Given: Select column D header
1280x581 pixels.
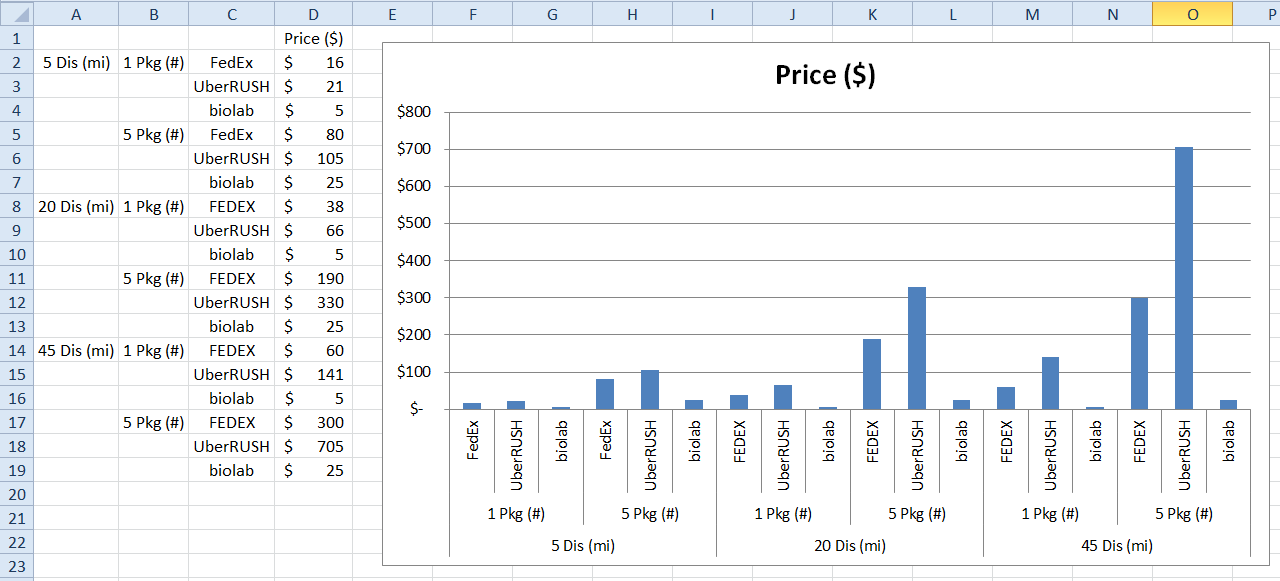Looking at the screenshot, I should tap(314, 14).
